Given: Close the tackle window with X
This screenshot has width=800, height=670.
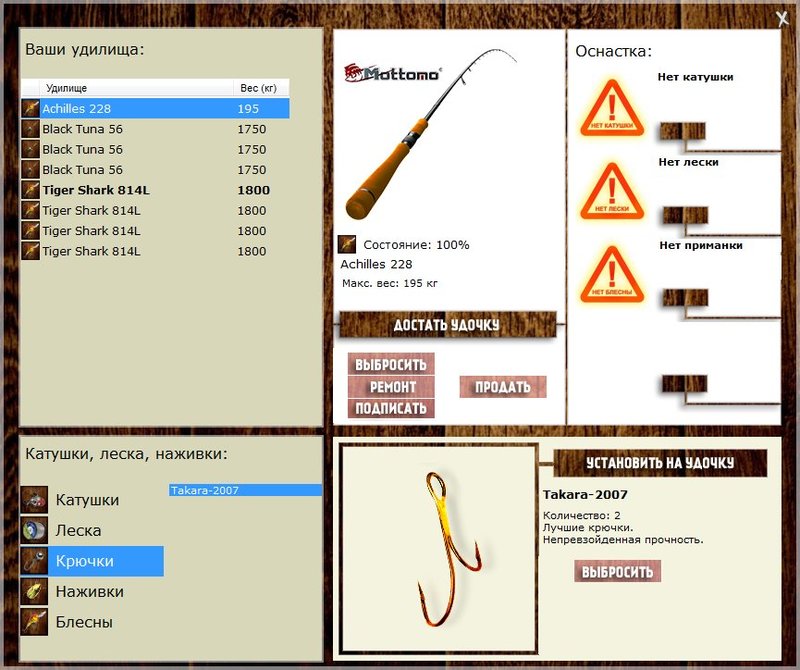Looking at the screenshot, I should 782,19.
